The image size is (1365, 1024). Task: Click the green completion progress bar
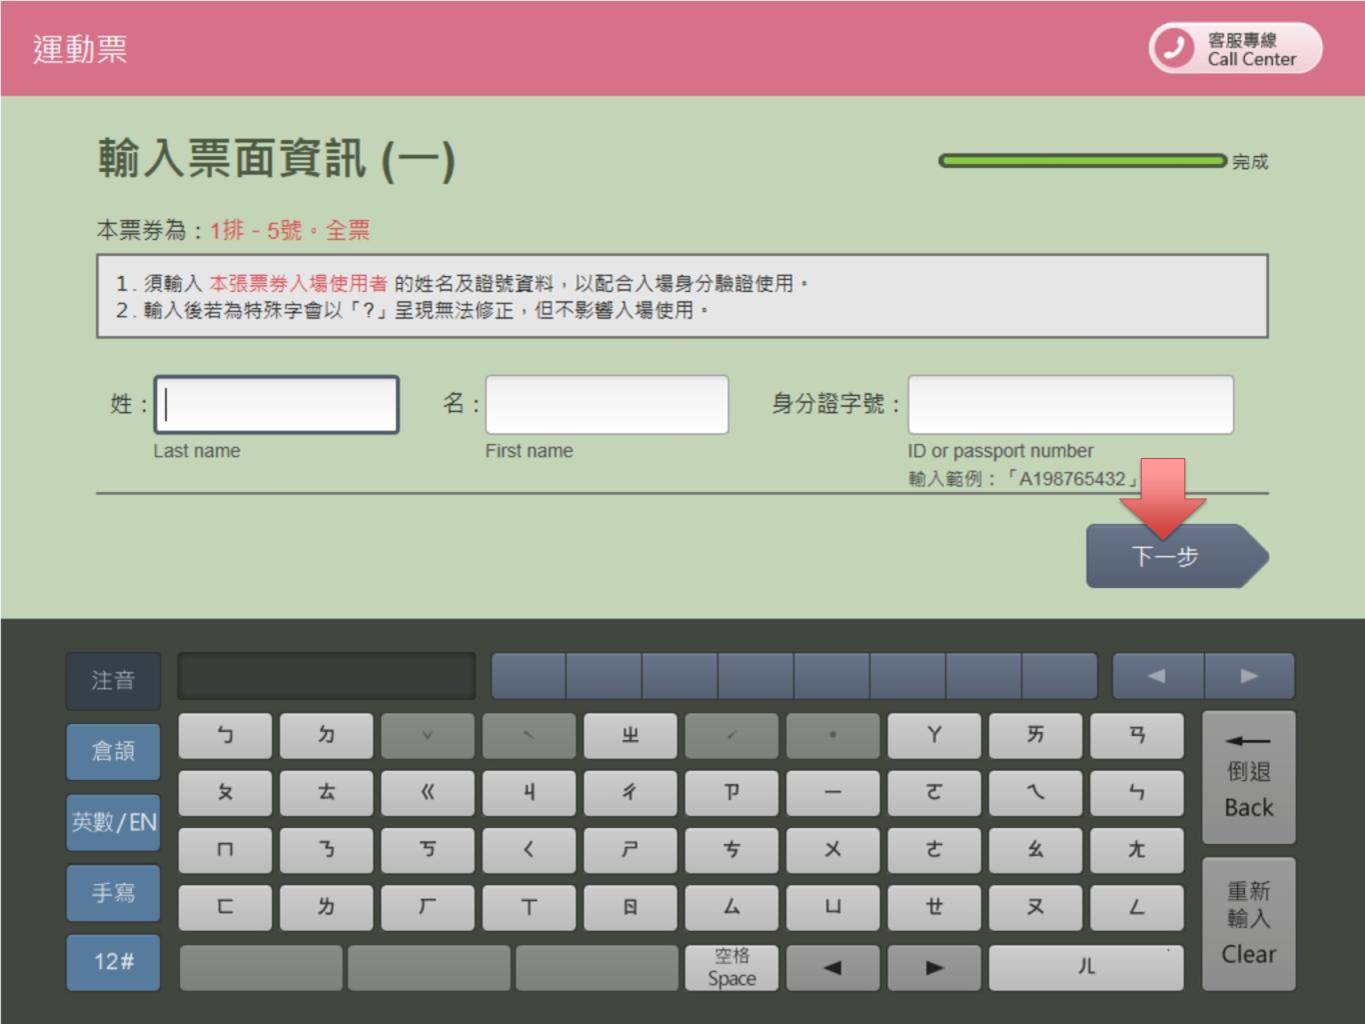point(1081,161)
